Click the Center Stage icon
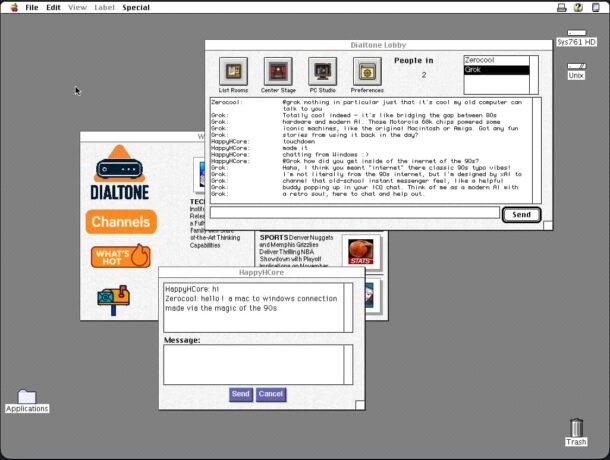610x460 pixels. 279,72
